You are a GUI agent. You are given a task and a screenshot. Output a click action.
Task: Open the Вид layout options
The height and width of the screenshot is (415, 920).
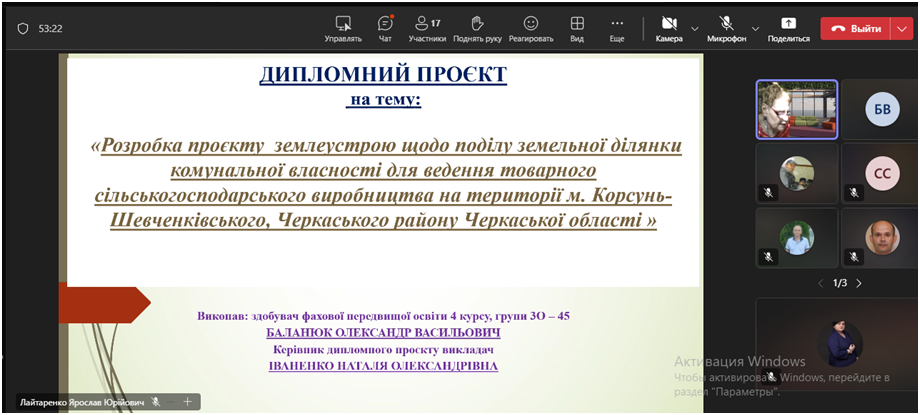coord(577,28)
